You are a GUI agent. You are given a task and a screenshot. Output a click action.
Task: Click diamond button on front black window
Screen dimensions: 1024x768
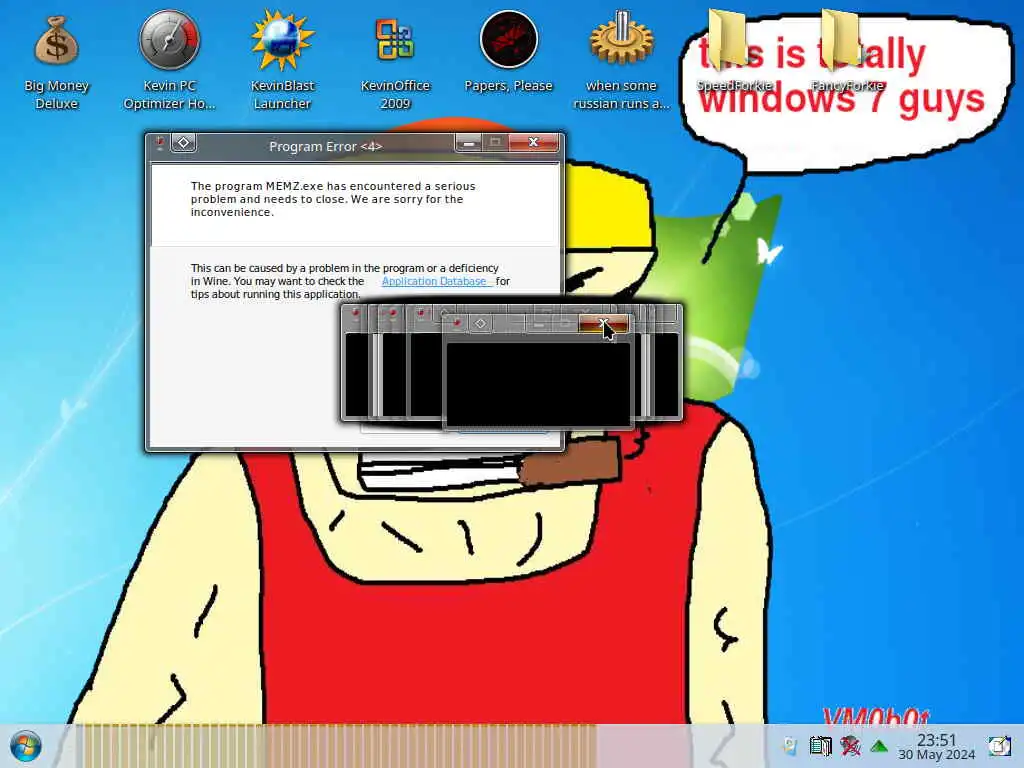(x=481, y=324)
